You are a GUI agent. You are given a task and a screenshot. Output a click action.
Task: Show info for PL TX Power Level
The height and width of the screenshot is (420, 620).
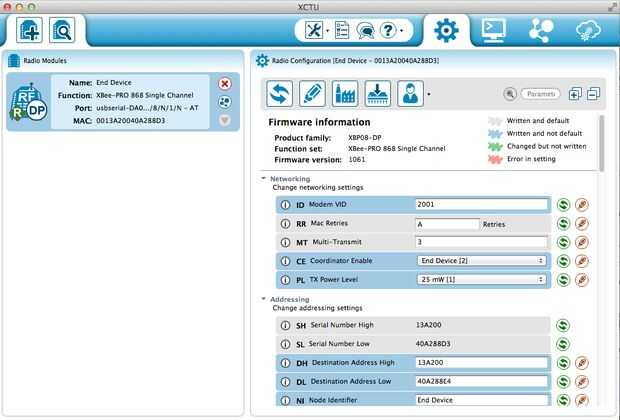285,280
